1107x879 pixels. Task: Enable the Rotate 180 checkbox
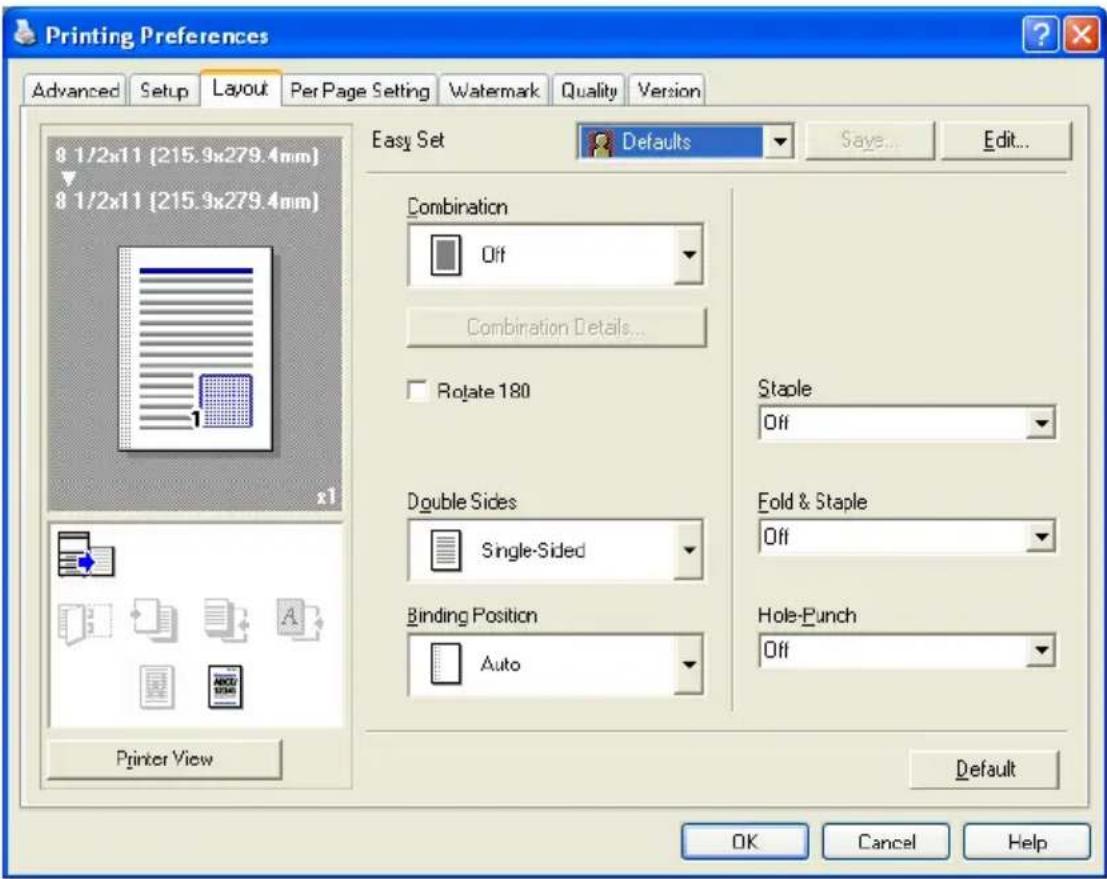click(417, 390)
